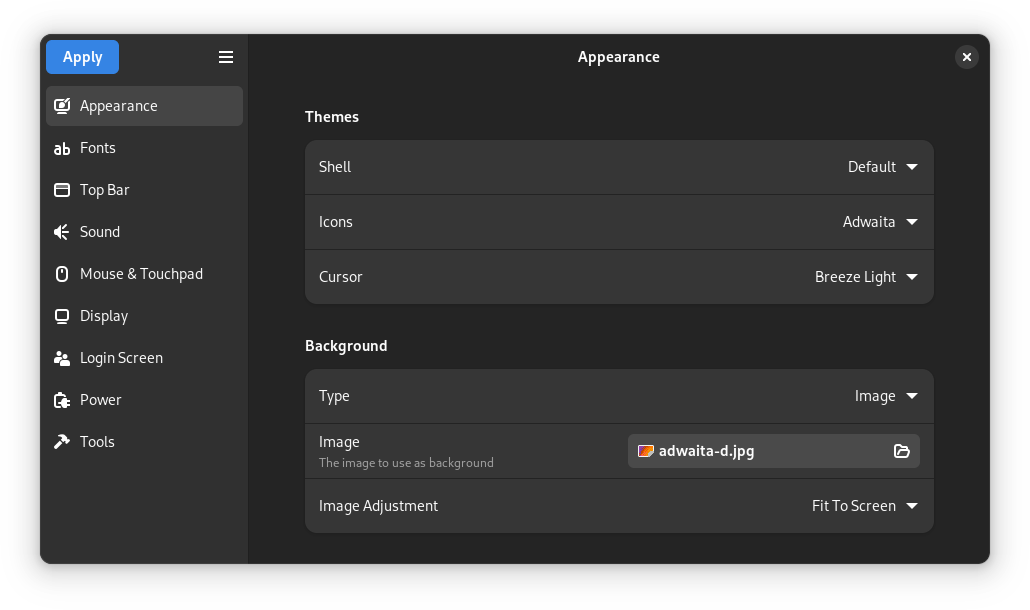Close the settings window
The width and height of the screenshot is (1030, 610).
point(966,57)
